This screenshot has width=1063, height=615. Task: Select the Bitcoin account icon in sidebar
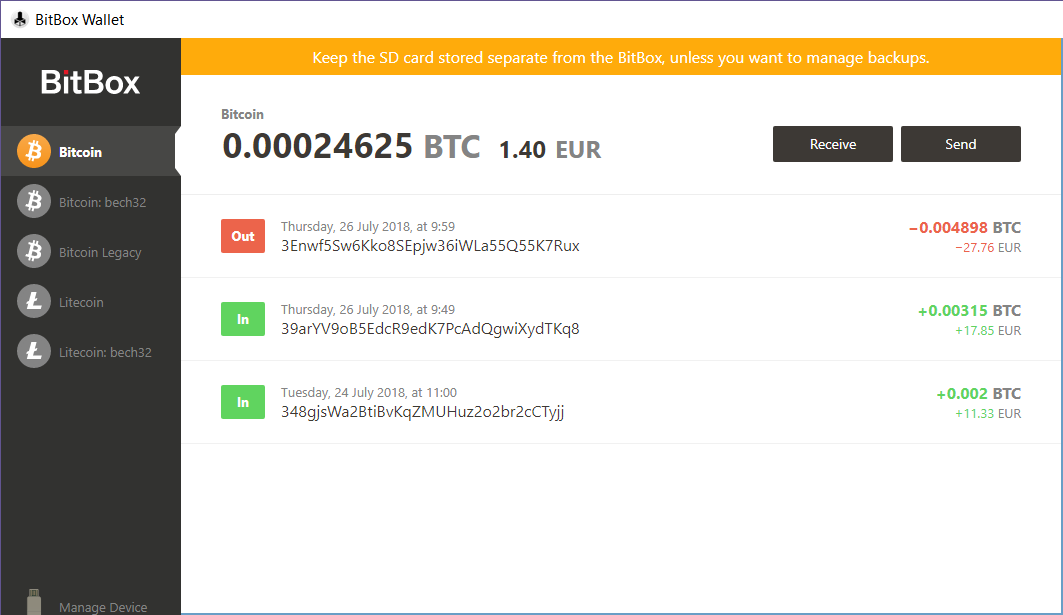click(x=33, y=150)
